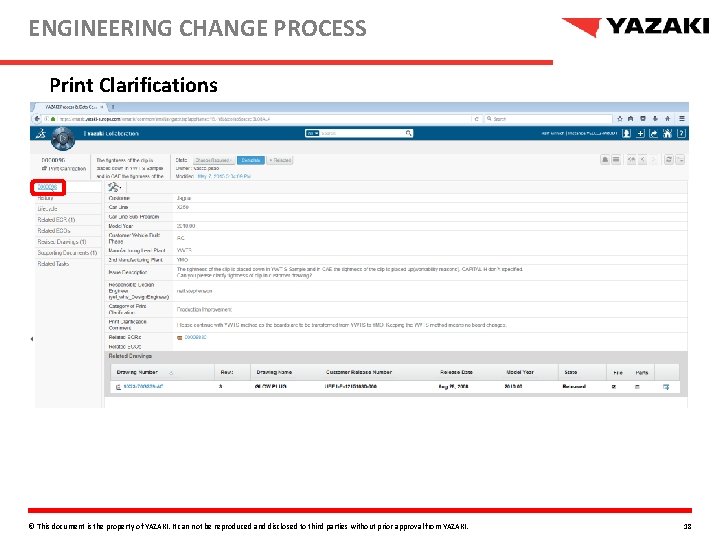Click the browser downloads arrow icon
Viewport: 720px width, 540px height.
click(x=655, y=118)
